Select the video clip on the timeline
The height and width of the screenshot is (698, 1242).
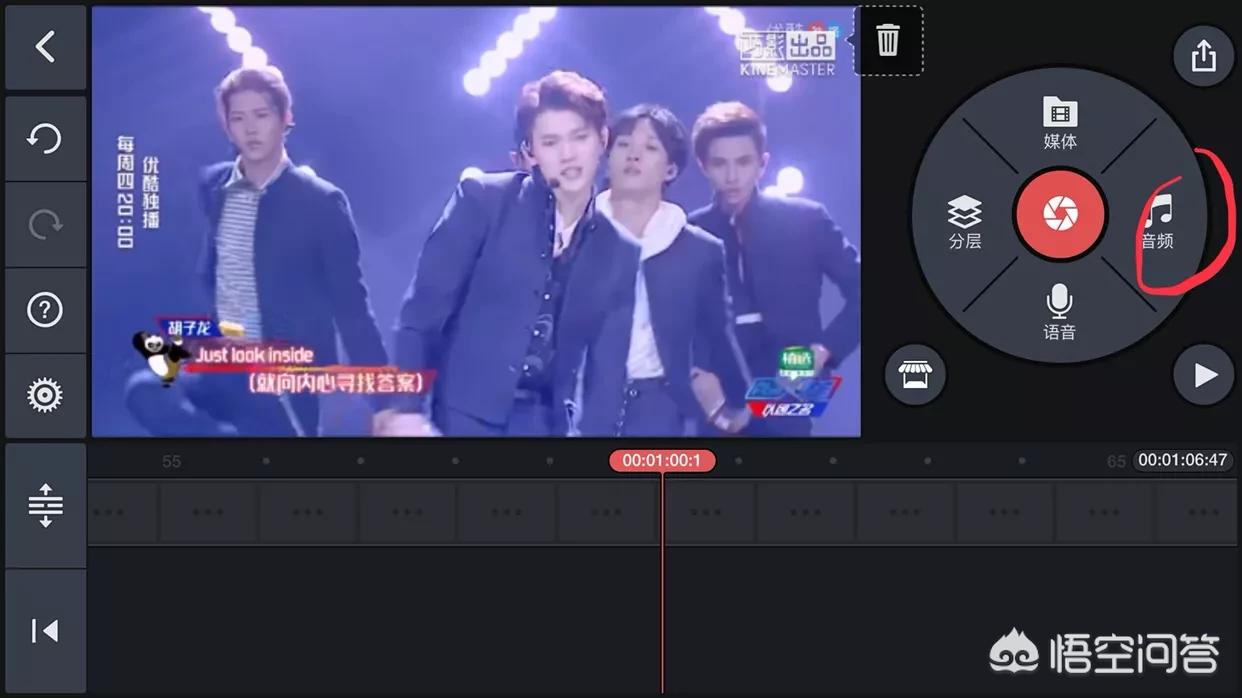662,512
